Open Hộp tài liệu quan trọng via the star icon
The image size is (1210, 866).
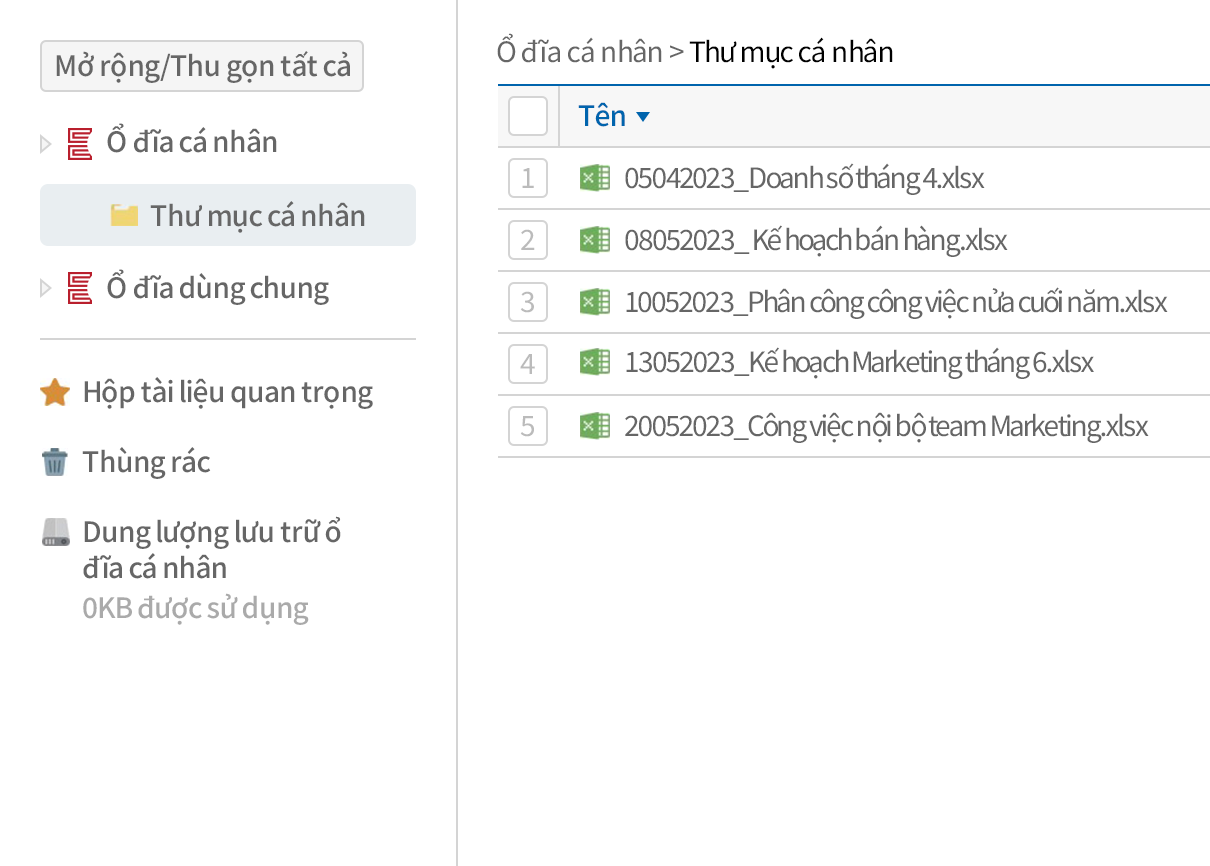[56, 391]
